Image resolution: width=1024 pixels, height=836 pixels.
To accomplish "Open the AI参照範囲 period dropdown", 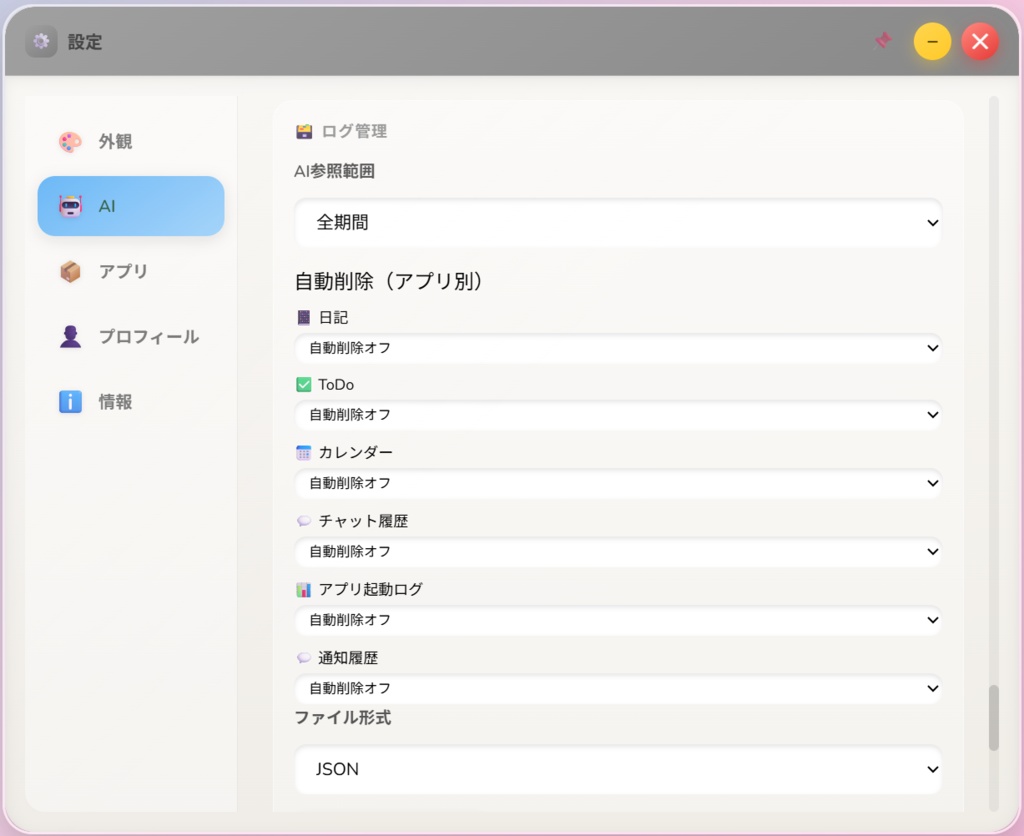I will tap(617, 222).
